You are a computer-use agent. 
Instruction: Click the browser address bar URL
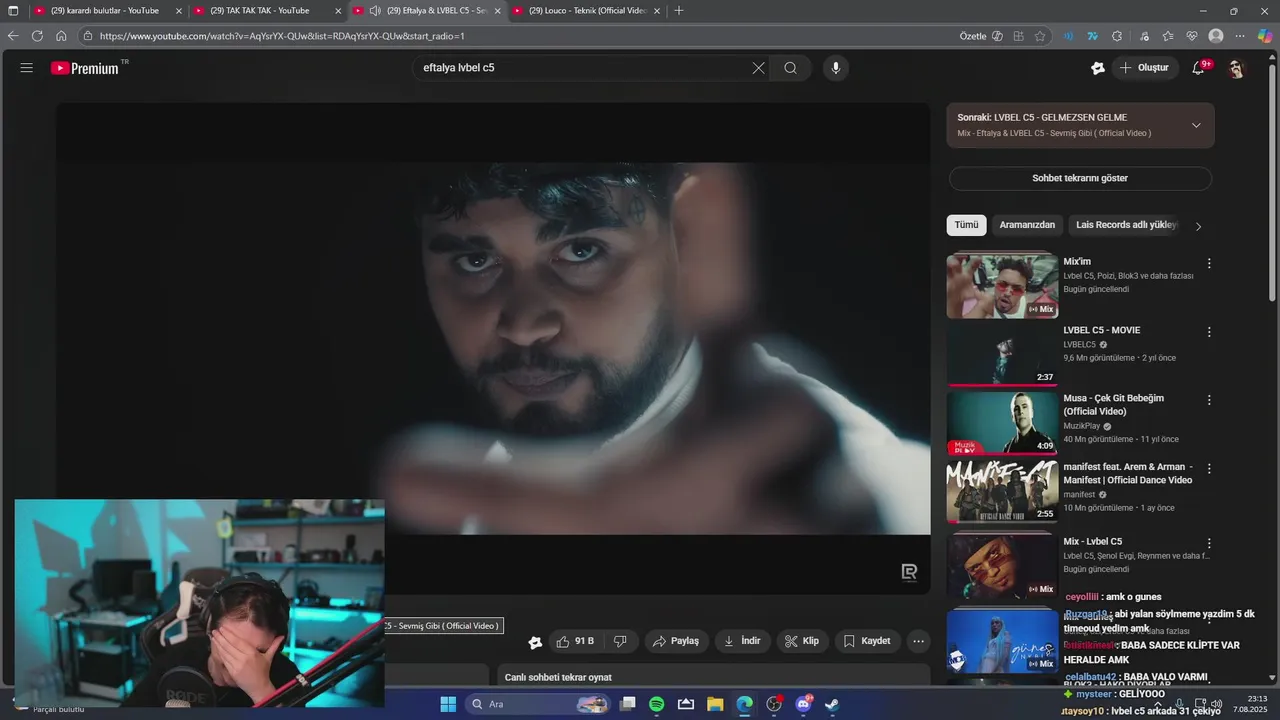click(x=282, y=36)
